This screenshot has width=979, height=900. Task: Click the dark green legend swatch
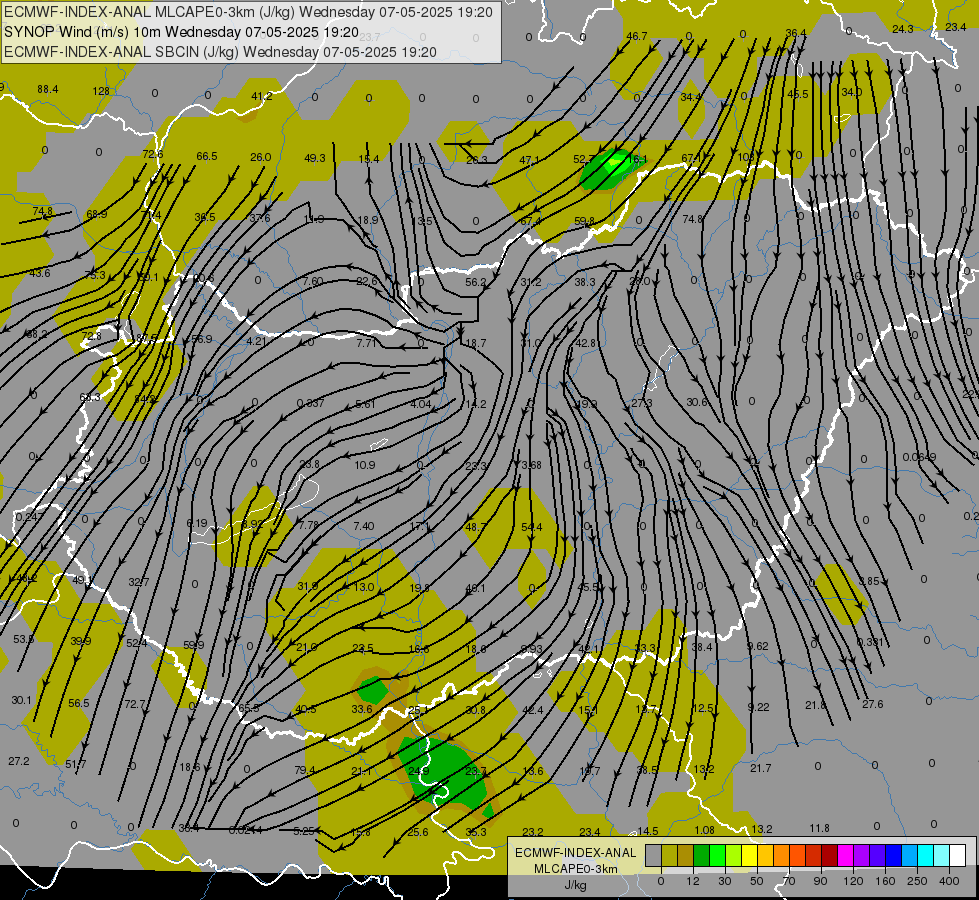point(702,855)
